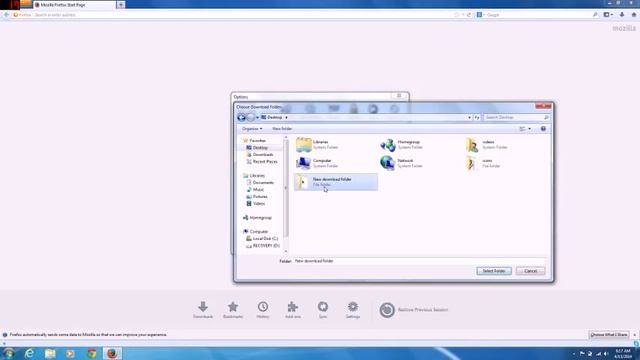Reload page in Firefox address bar
The height and width of the screenshot is (360, 640).
[469, 15]
